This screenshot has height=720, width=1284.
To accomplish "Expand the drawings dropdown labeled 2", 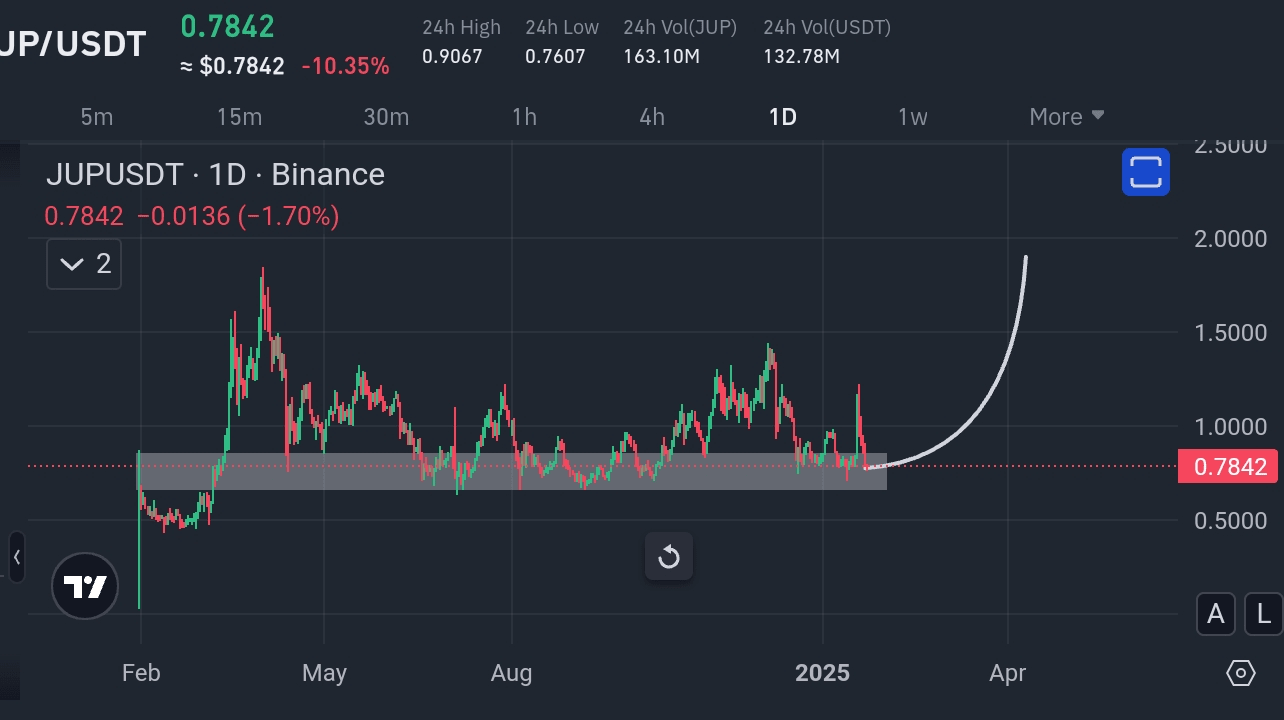I will [83, 263].
